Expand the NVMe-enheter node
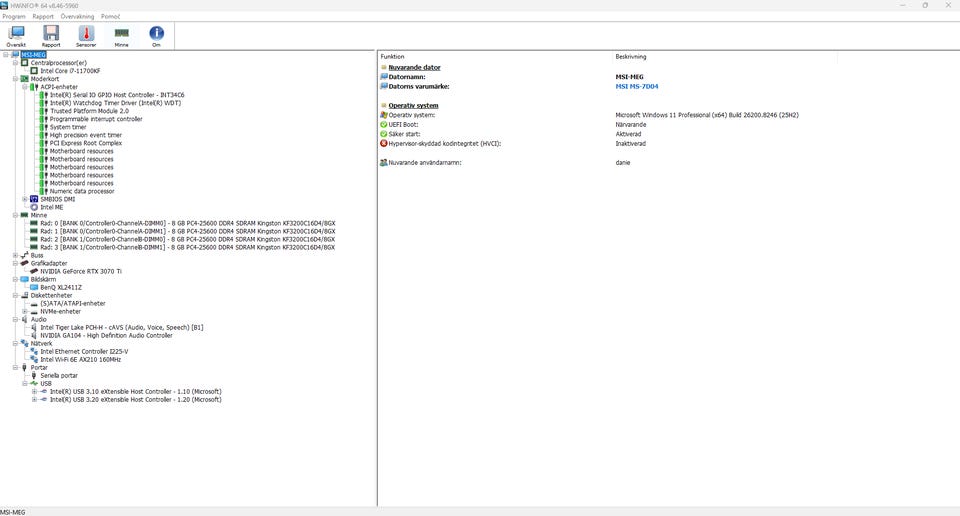Image resolution: width=960 pixels, height=516 pixels. (x=25, y=311)
